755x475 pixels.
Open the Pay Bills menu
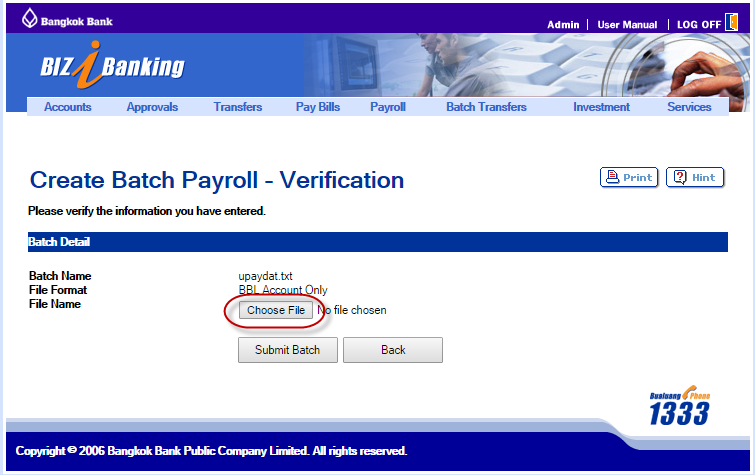pos(318,107)
